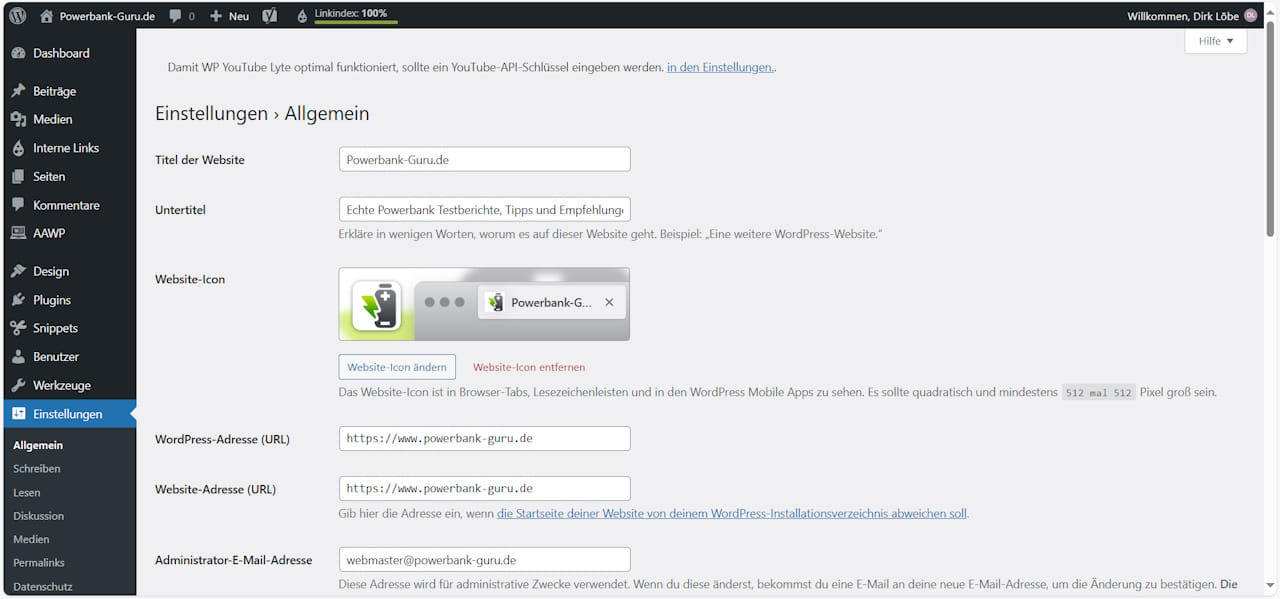Image resolution: width=1280 pixels, height=599 pixels.
Task: Click the AAWP laptop icon
Action: point(18,233)
